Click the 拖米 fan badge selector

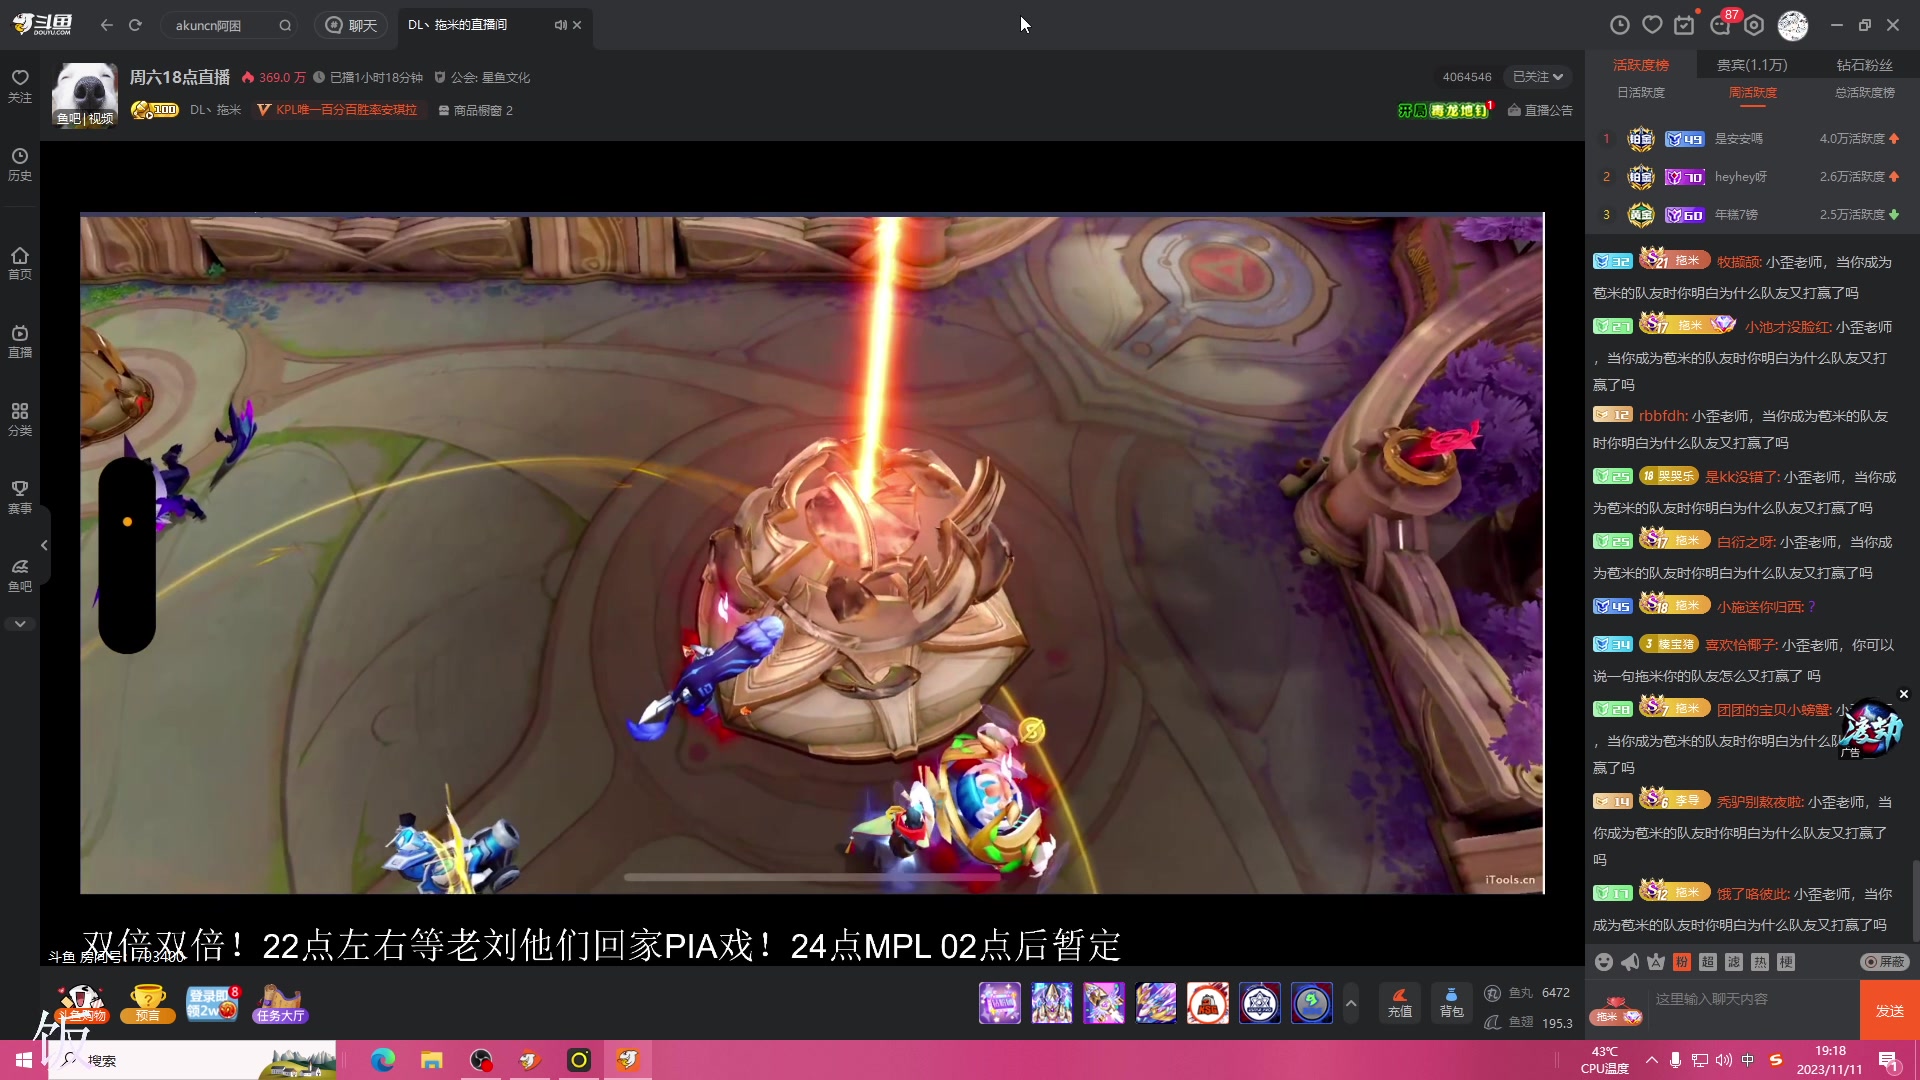coord(1616,1010)
